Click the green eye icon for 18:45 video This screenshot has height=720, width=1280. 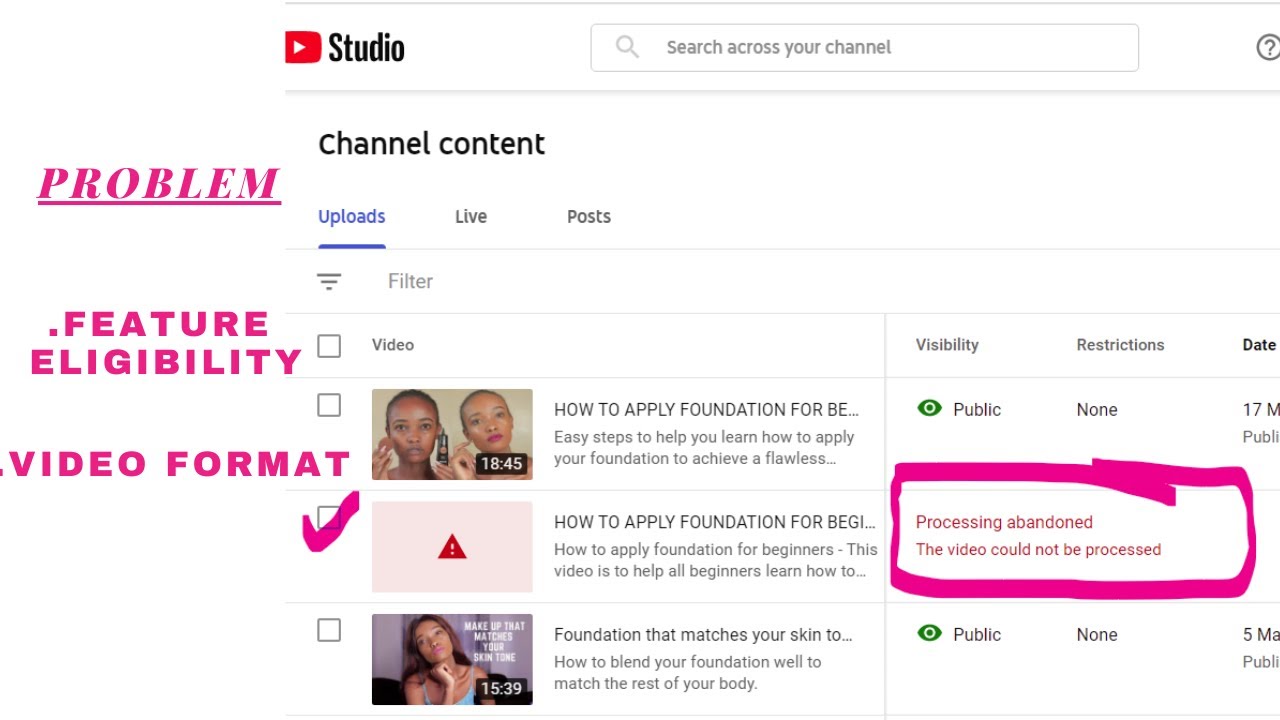pos(930,408)
